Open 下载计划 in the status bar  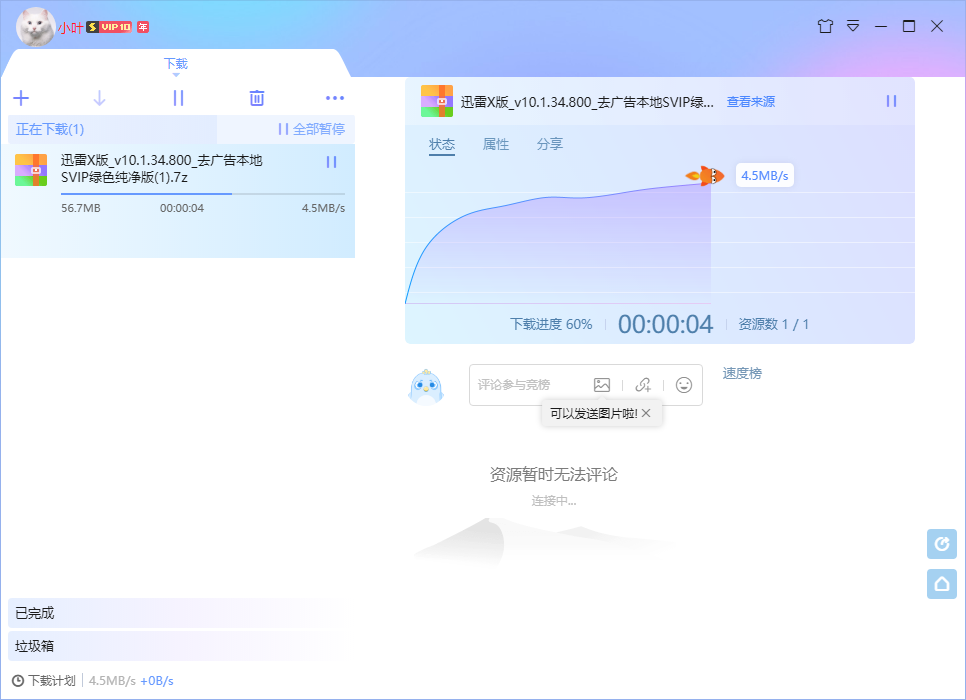[x=52, y=681]
